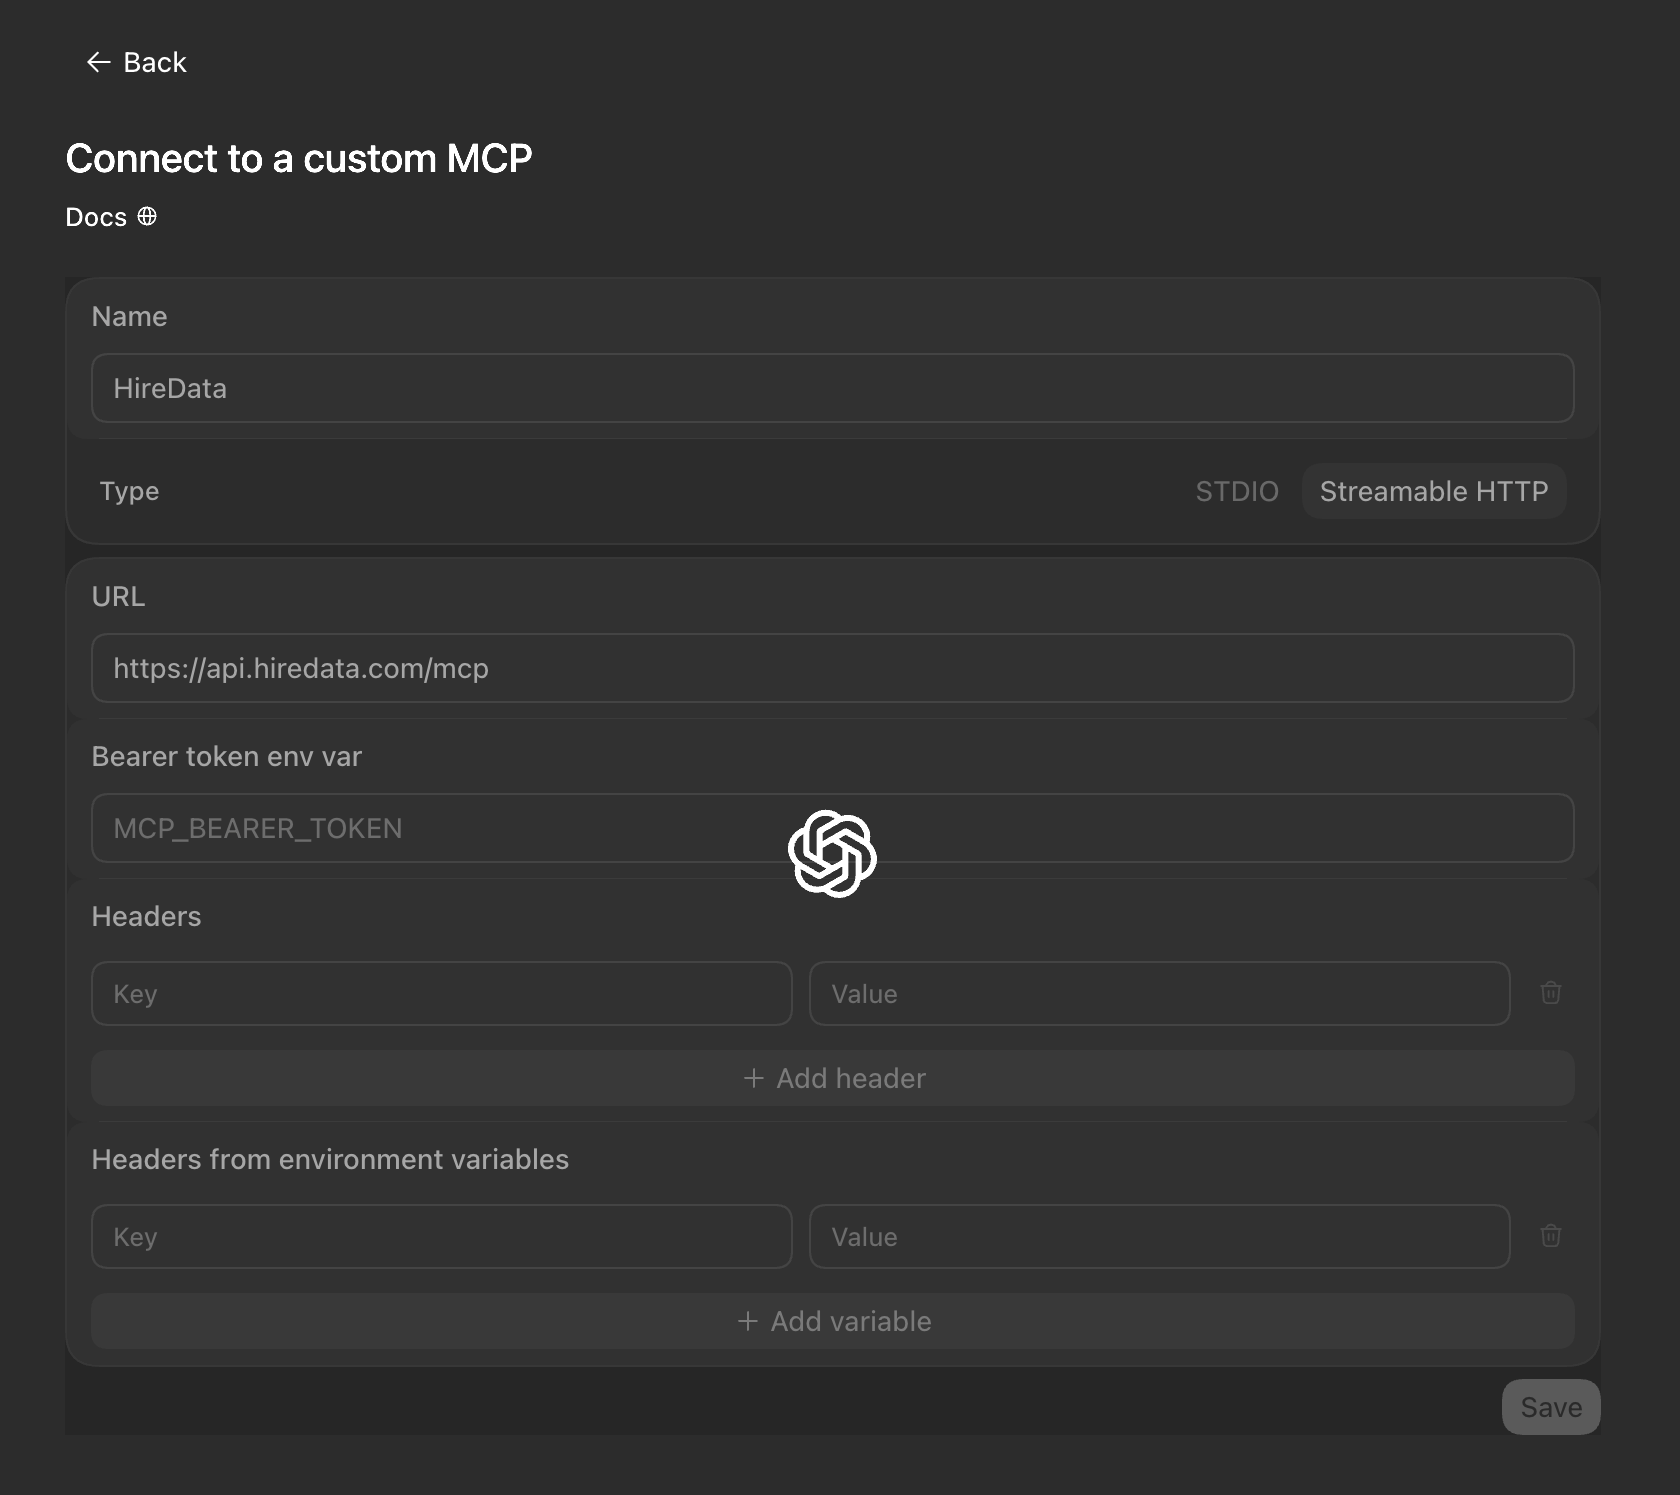Viewport: 1680px width, 1495px height.
Task: Click the environment variables Key field
Action: [442, 1236]
